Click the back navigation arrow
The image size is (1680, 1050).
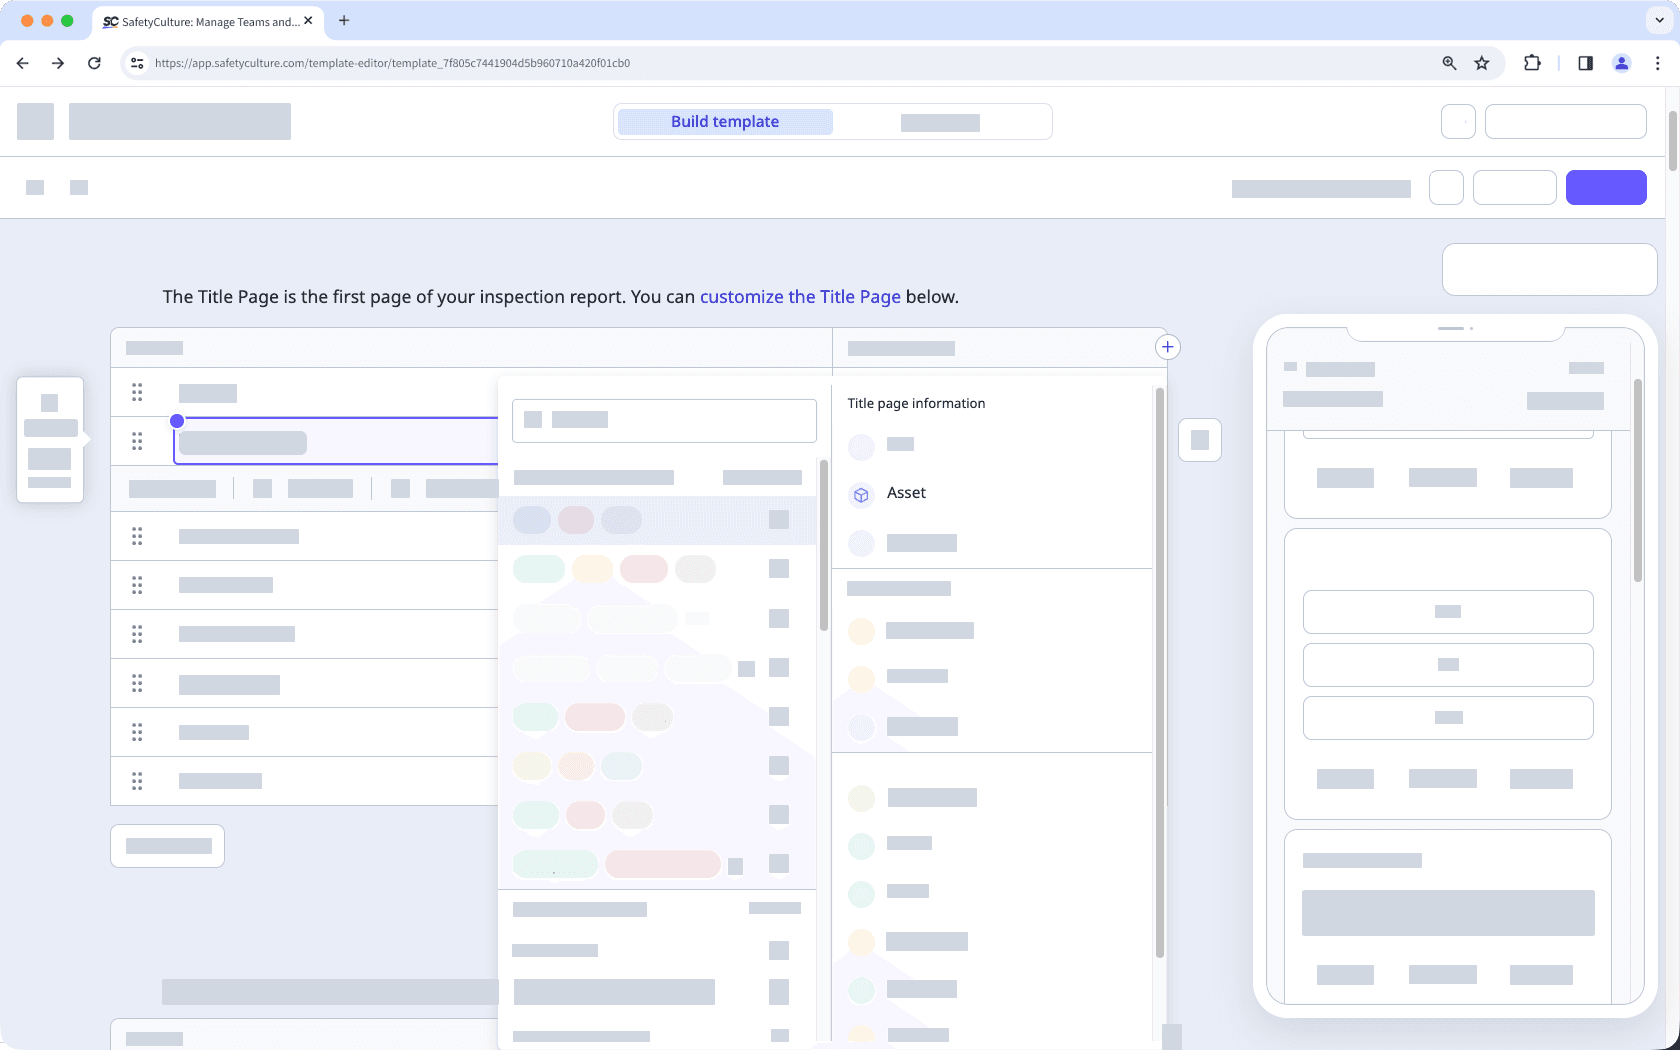(x=22, y=62)
